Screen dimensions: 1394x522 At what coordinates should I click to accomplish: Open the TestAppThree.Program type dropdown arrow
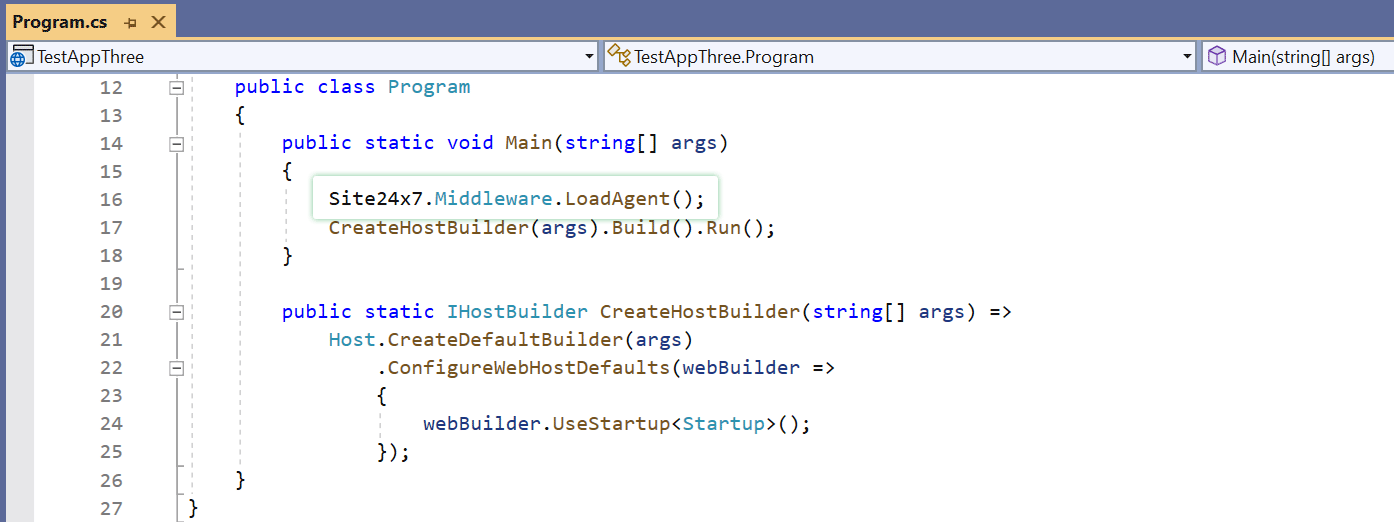[x=1187, y=57]
